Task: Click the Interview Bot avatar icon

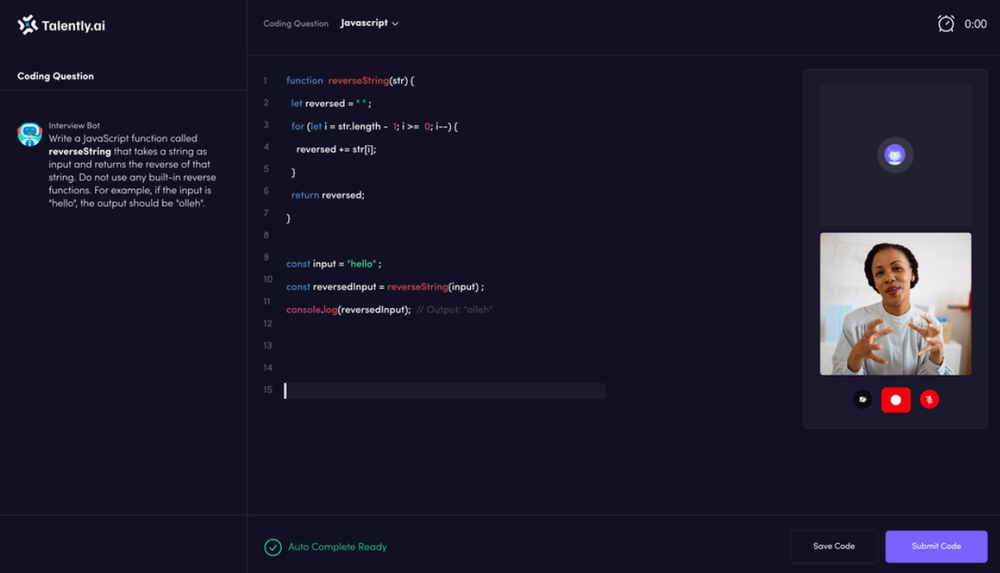Action: click(29, 134)
